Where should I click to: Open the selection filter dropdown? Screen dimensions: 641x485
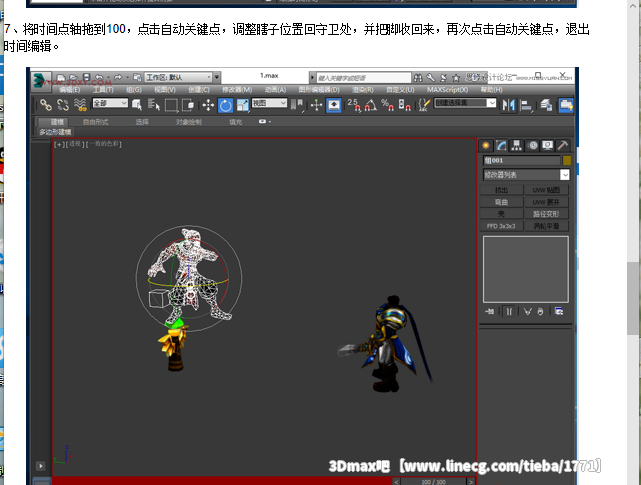[x=110, y=103]
